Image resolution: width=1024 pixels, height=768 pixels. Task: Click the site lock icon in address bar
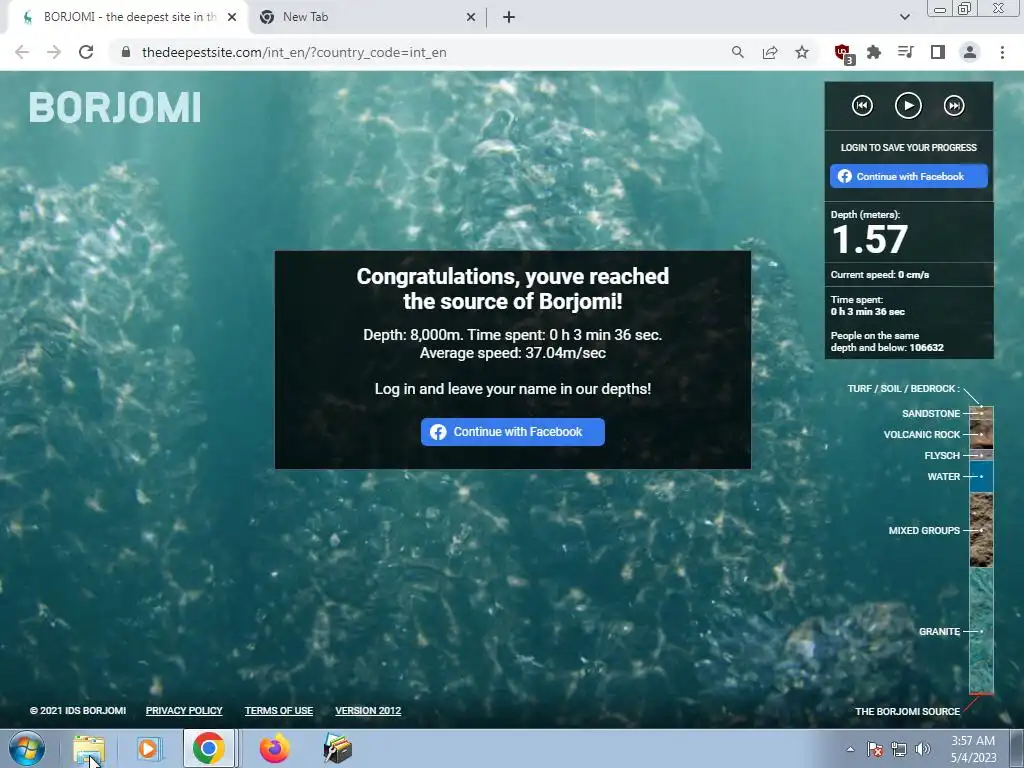click(127, 52)
